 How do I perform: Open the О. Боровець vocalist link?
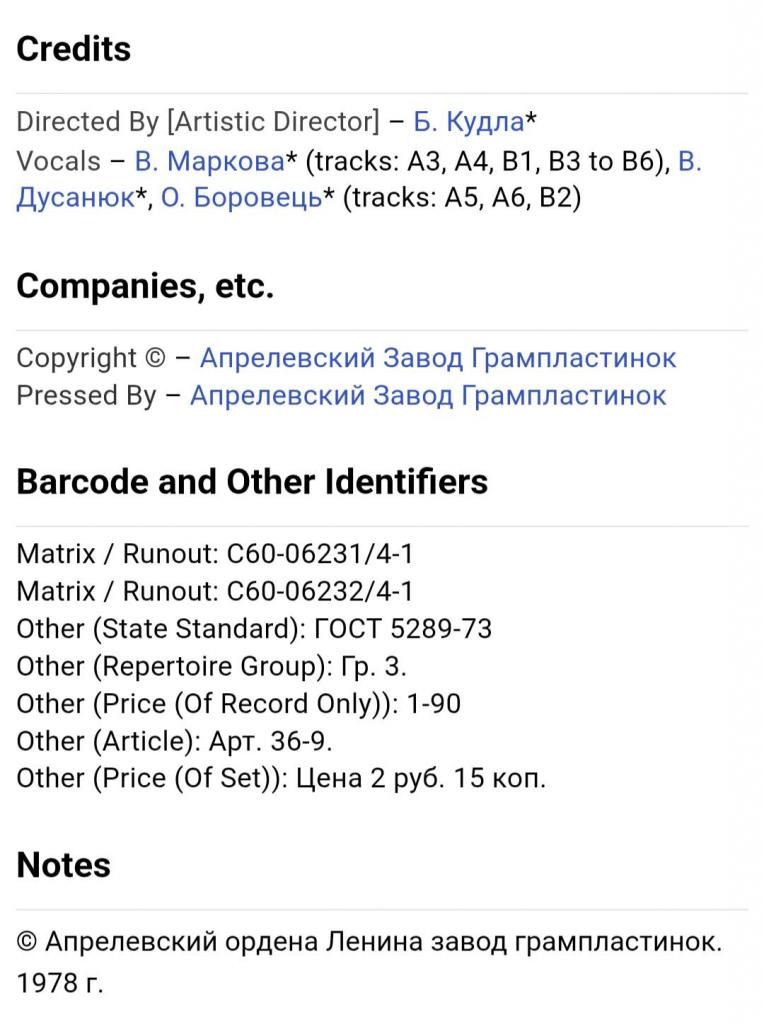[241, 197]
